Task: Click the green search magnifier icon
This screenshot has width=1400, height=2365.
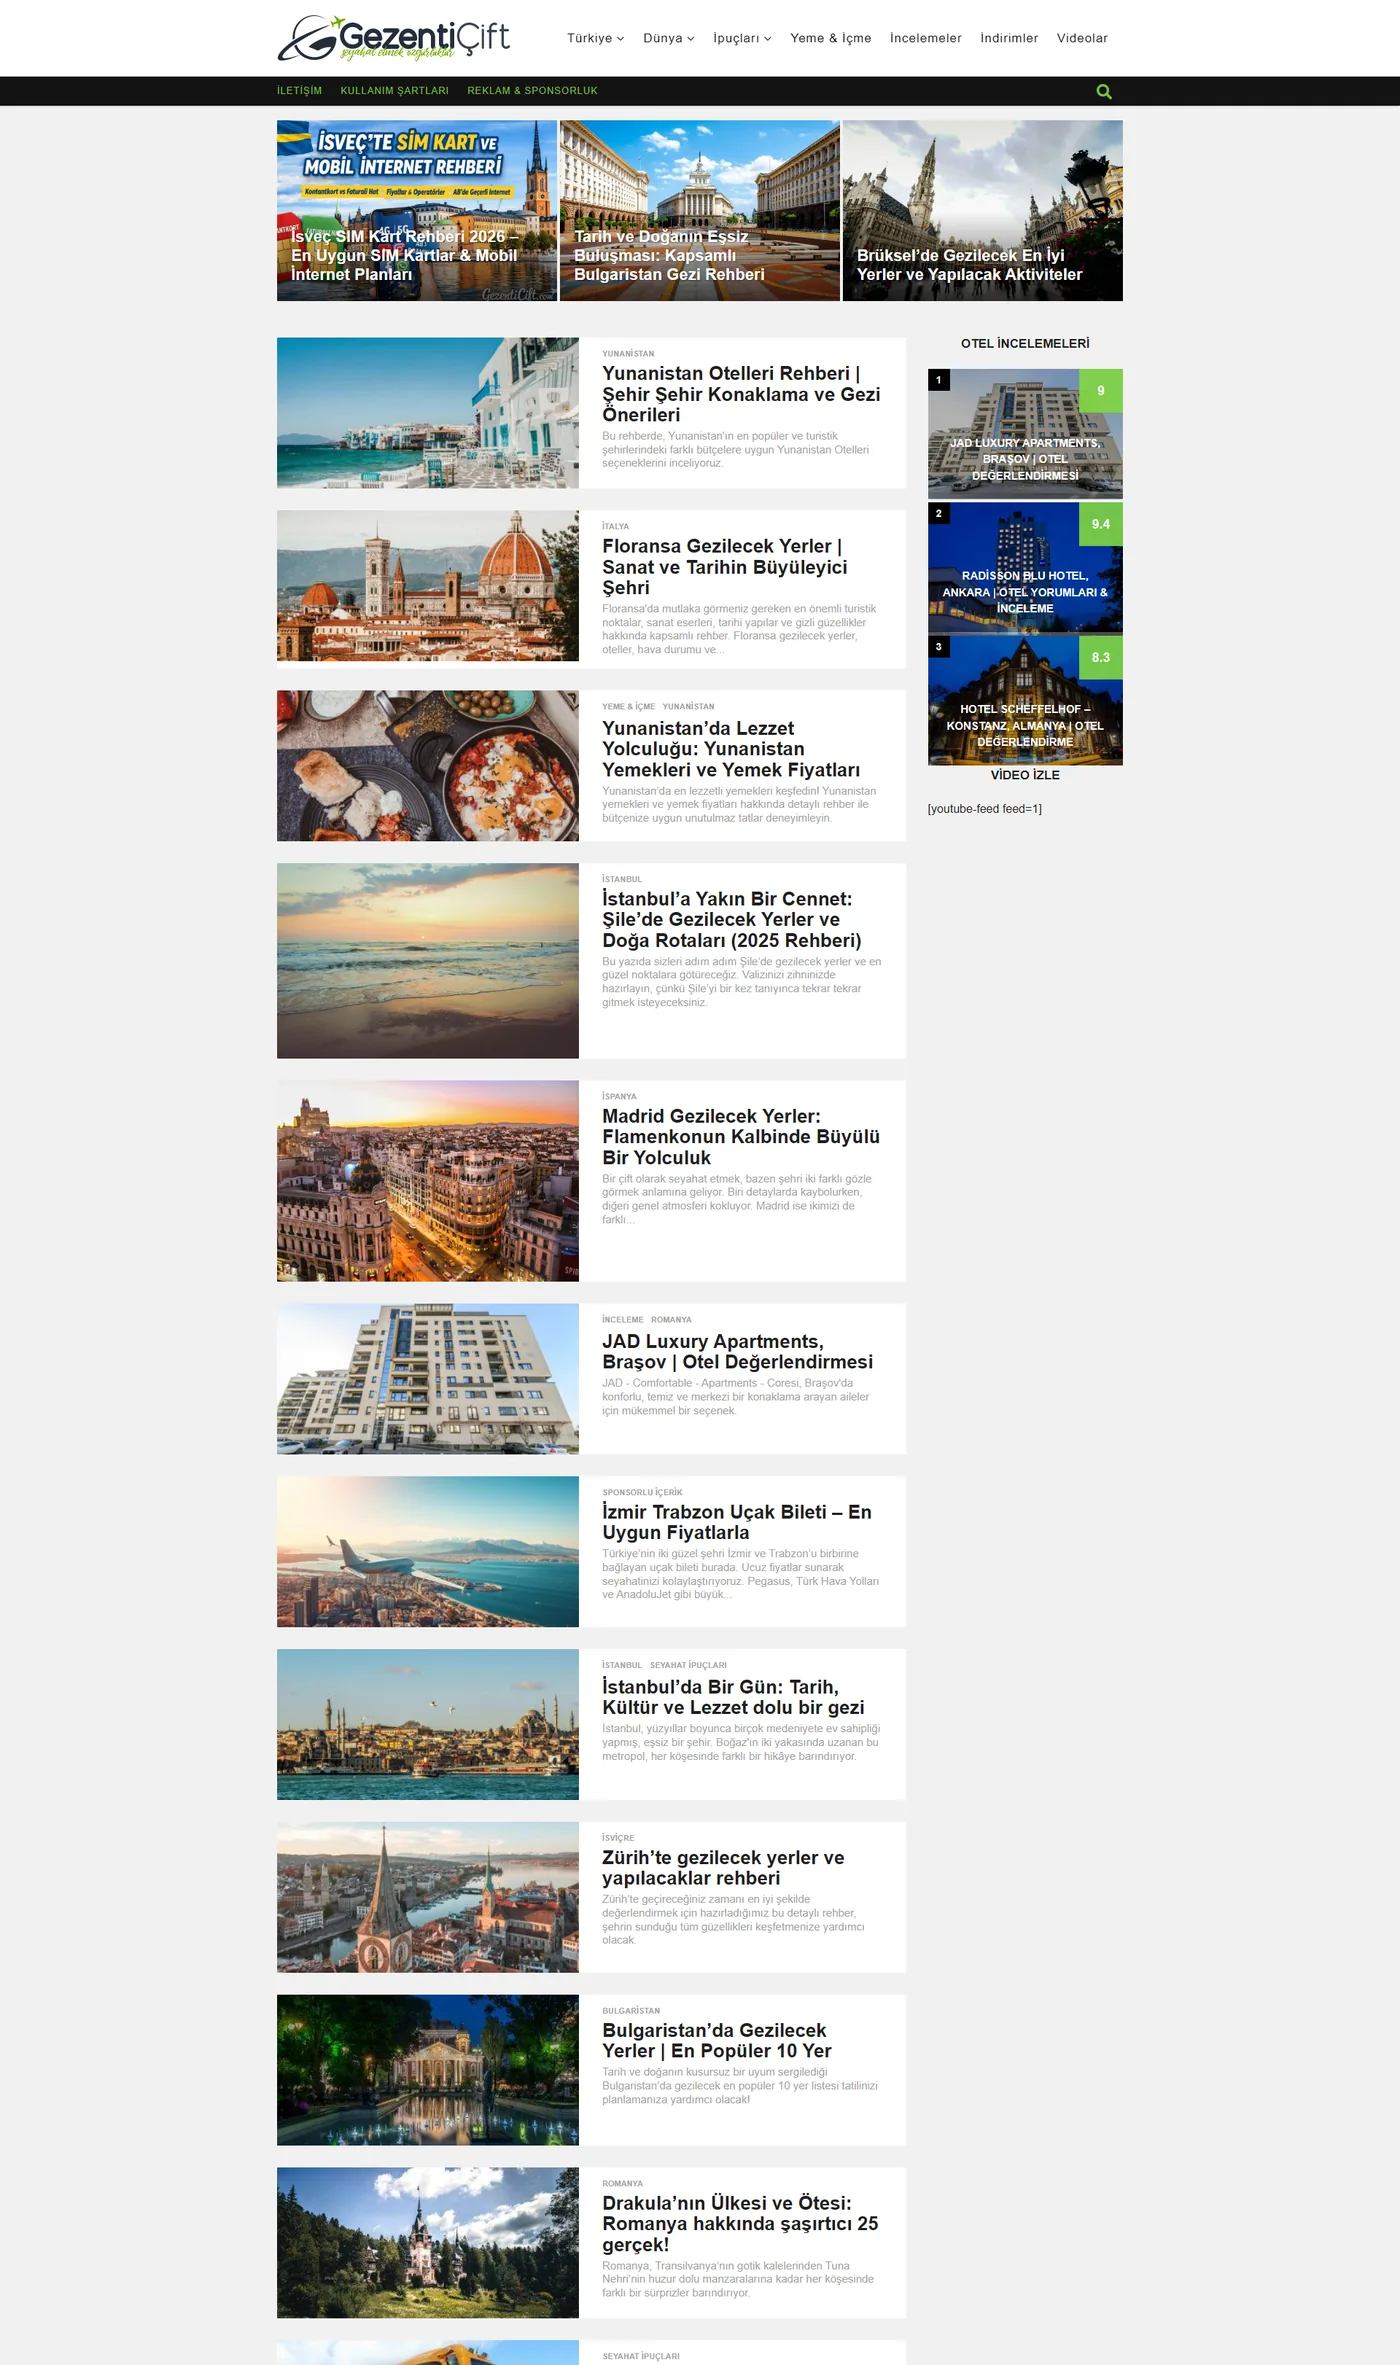Action: pos(1104,91)
